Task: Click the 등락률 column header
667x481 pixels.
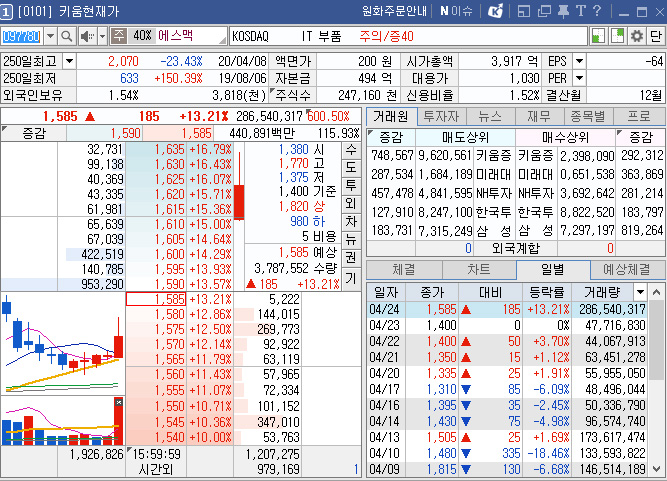Action: coord(547,293)
